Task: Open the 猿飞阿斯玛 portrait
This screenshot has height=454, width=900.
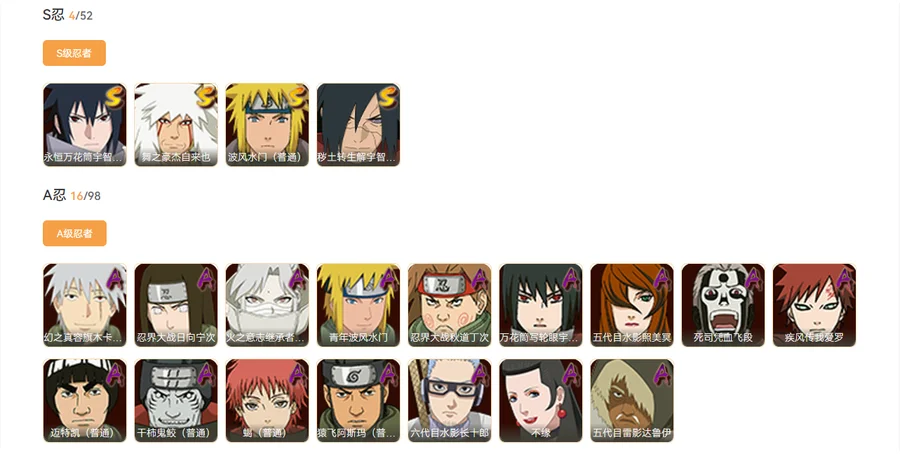Action: pos(359,401)
